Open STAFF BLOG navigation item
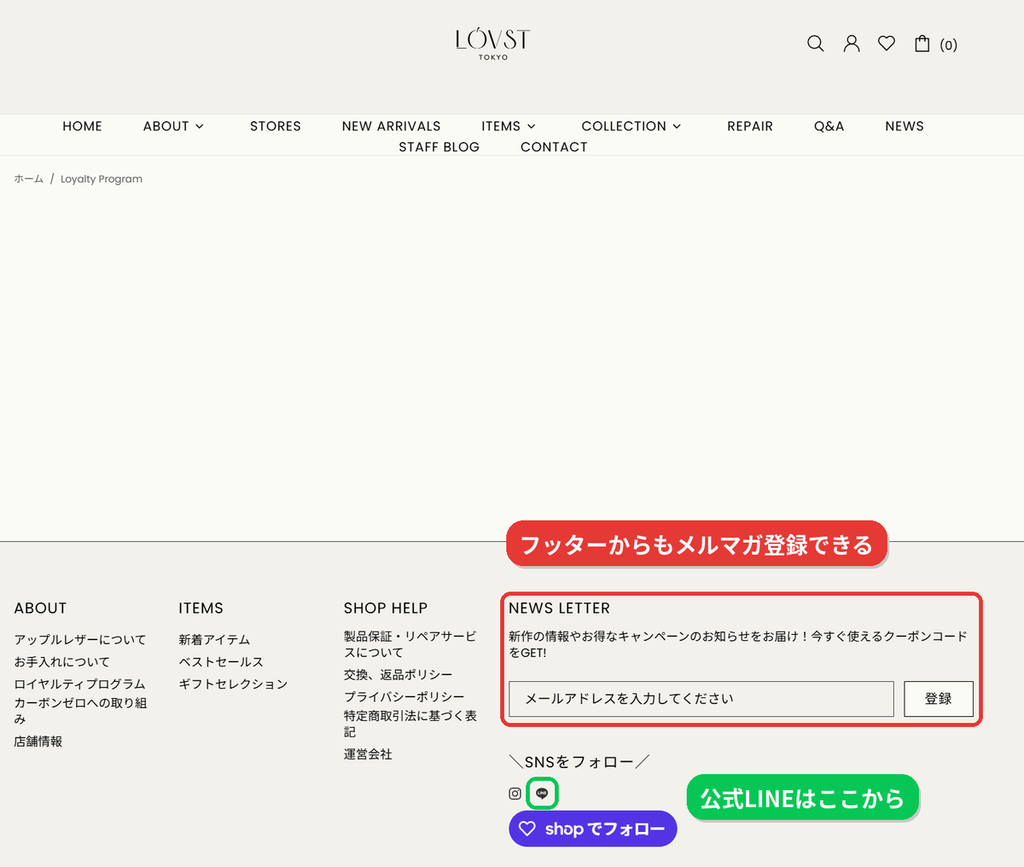 [x=439, y=147]
